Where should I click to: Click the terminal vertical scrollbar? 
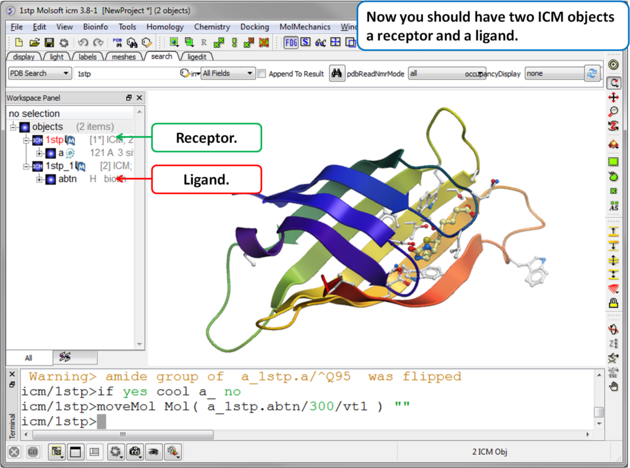click(599, 410)
